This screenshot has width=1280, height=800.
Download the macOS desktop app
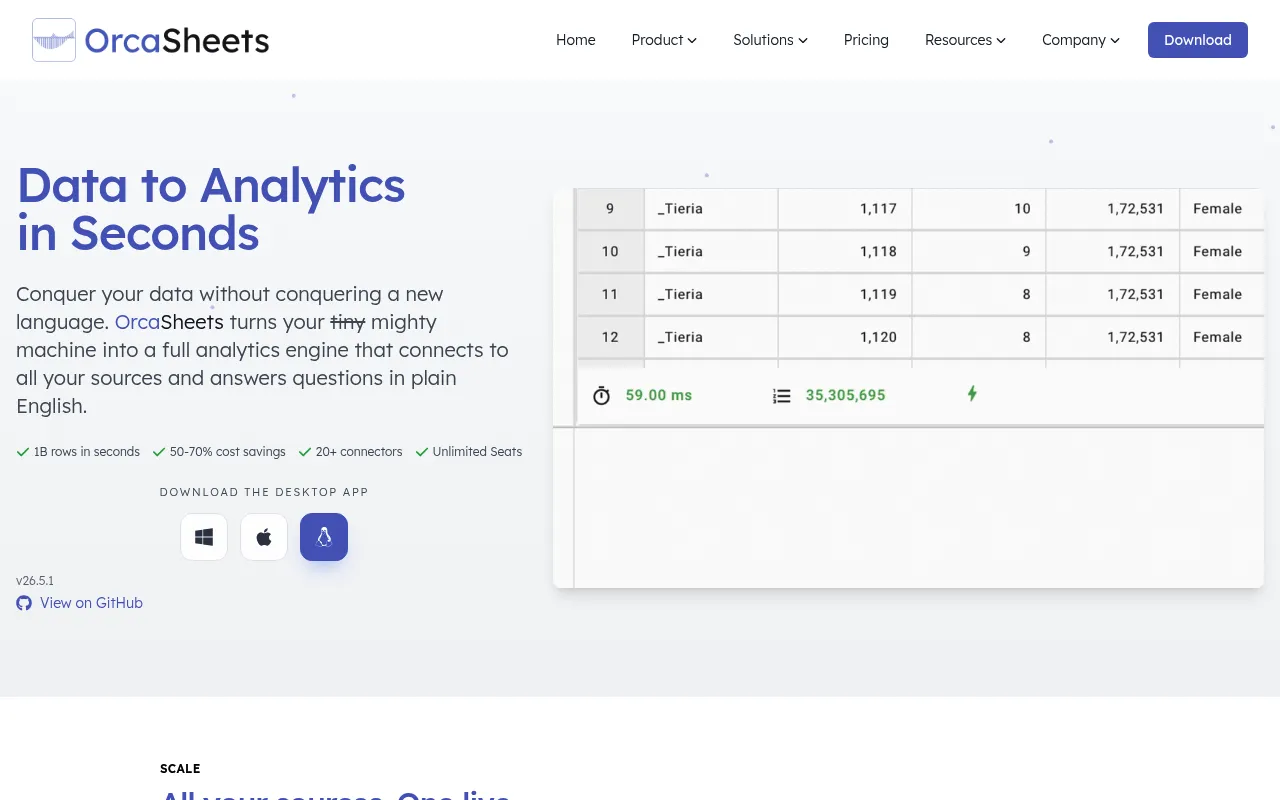point(264,537)
